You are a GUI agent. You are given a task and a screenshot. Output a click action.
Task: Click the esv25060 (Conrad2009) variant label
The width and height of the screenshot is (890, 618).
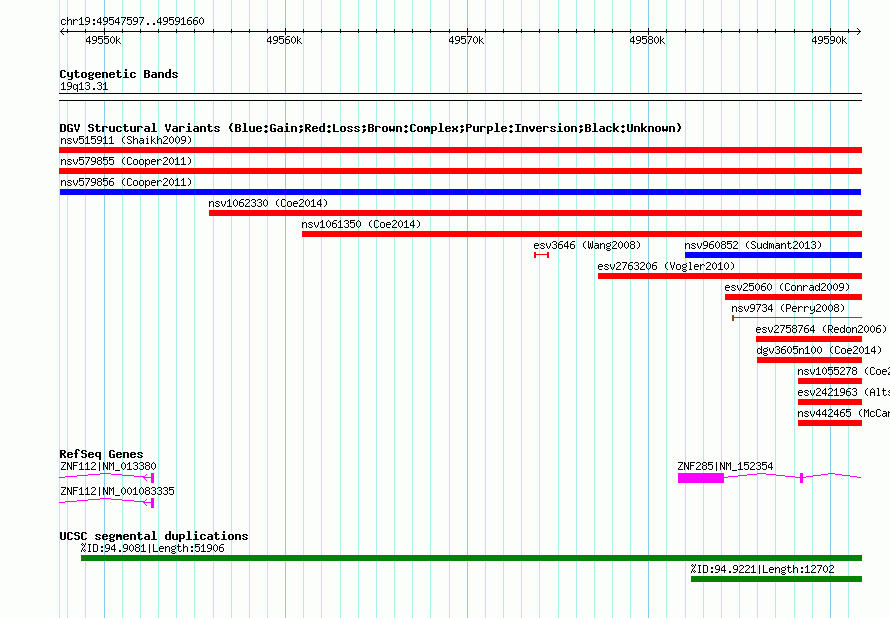coord(787,287)
